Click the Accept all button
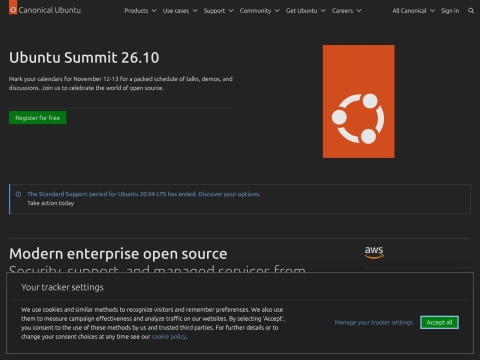Image resolution: width=480 pixels, height=360 pixels. click(439, 322)
